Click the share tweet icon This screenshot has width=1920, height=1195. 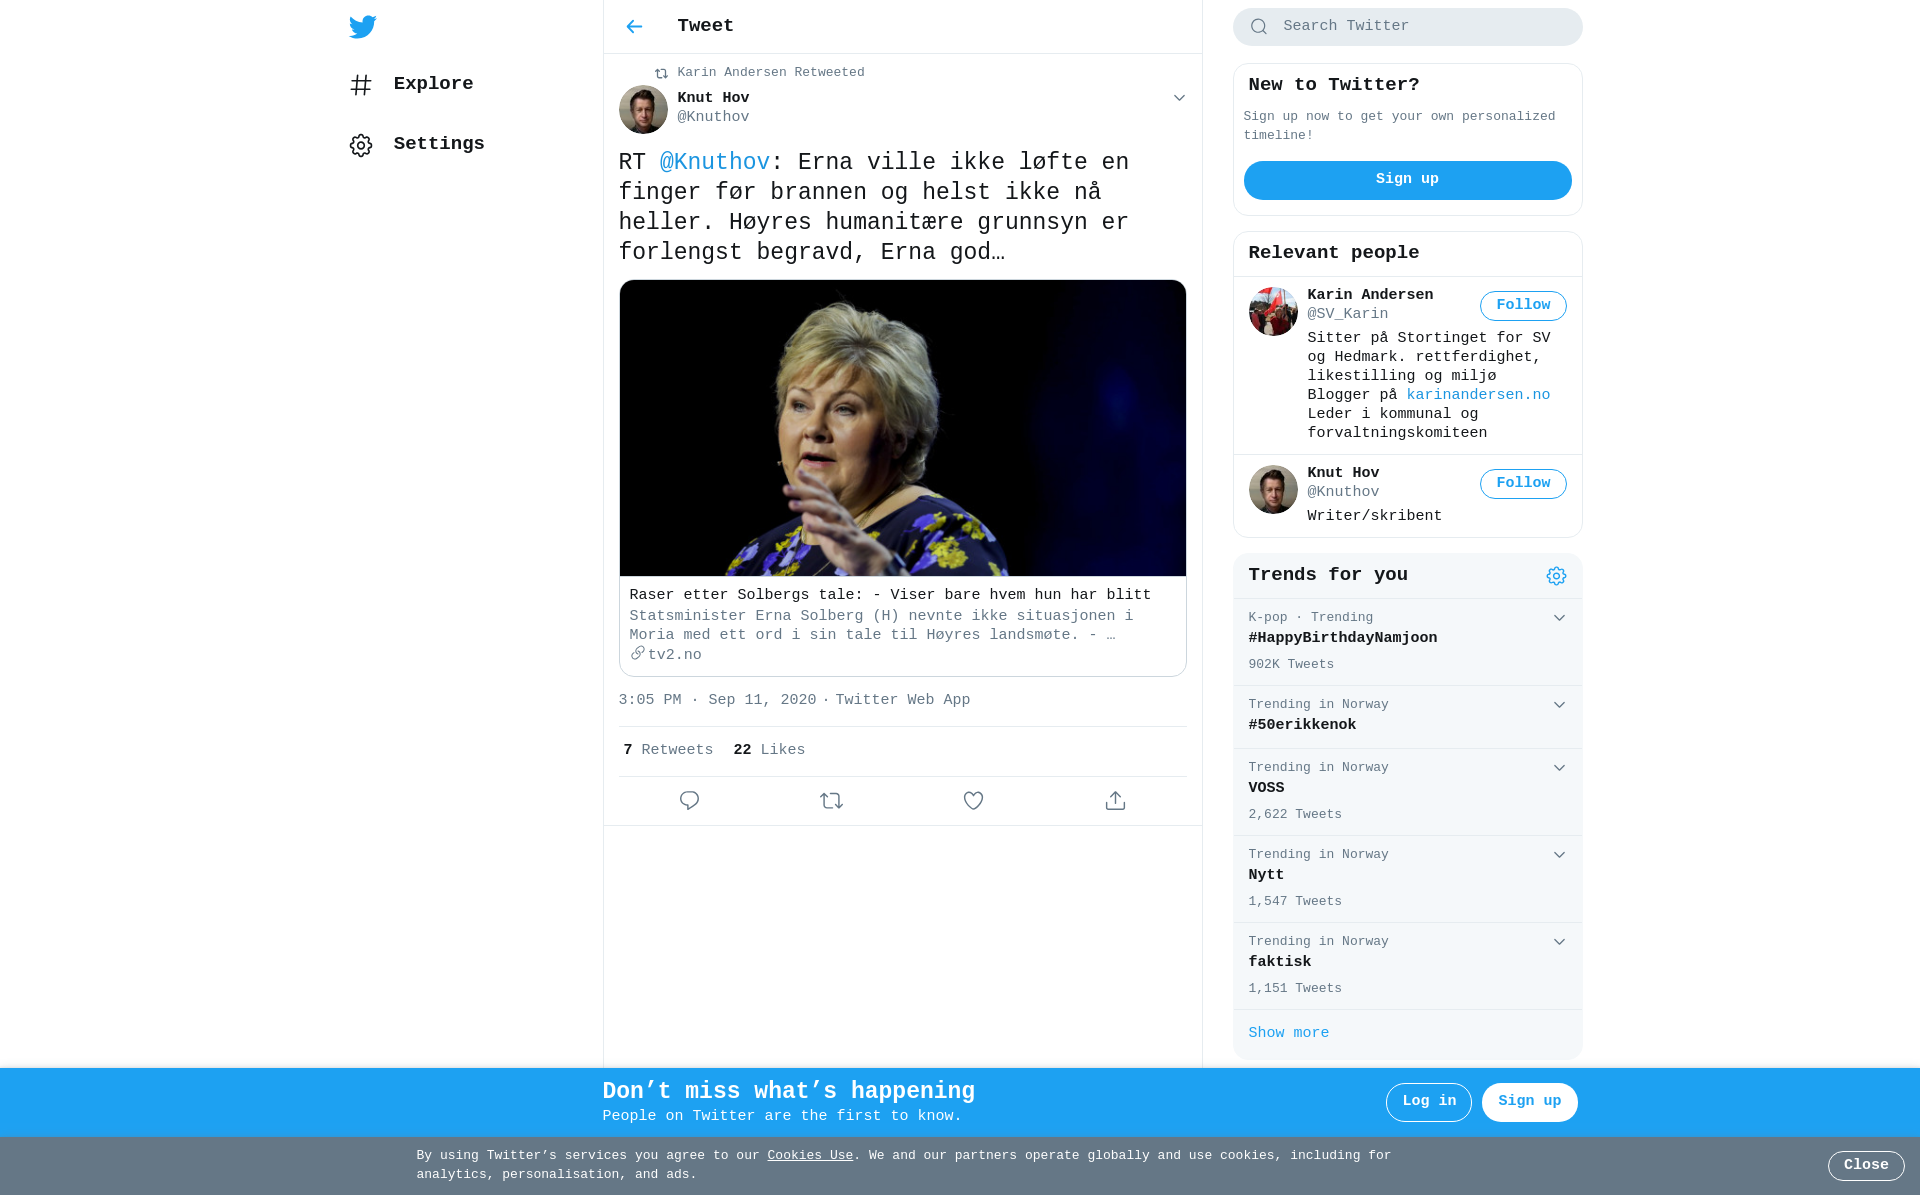(x=1115, y=801)
